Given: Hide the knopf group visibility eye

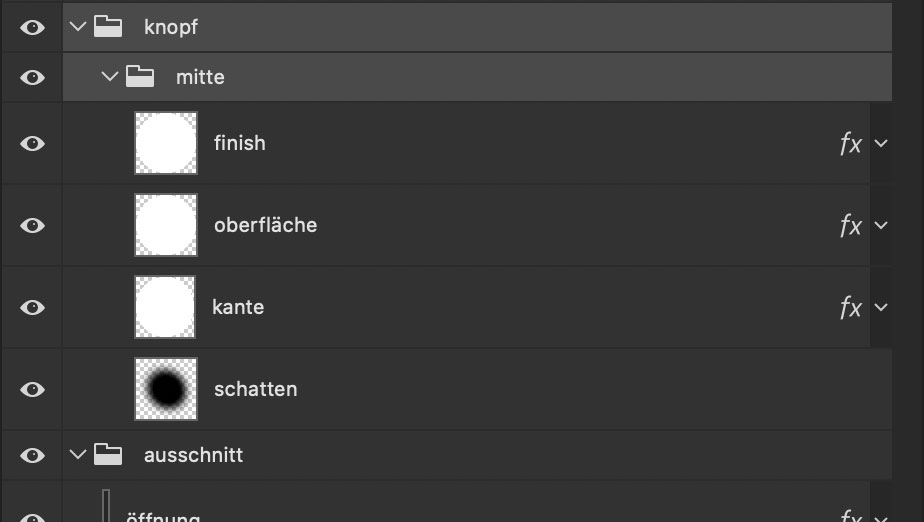Looking at the screenshot, I should pyautogui.click(x=32, y=27).
